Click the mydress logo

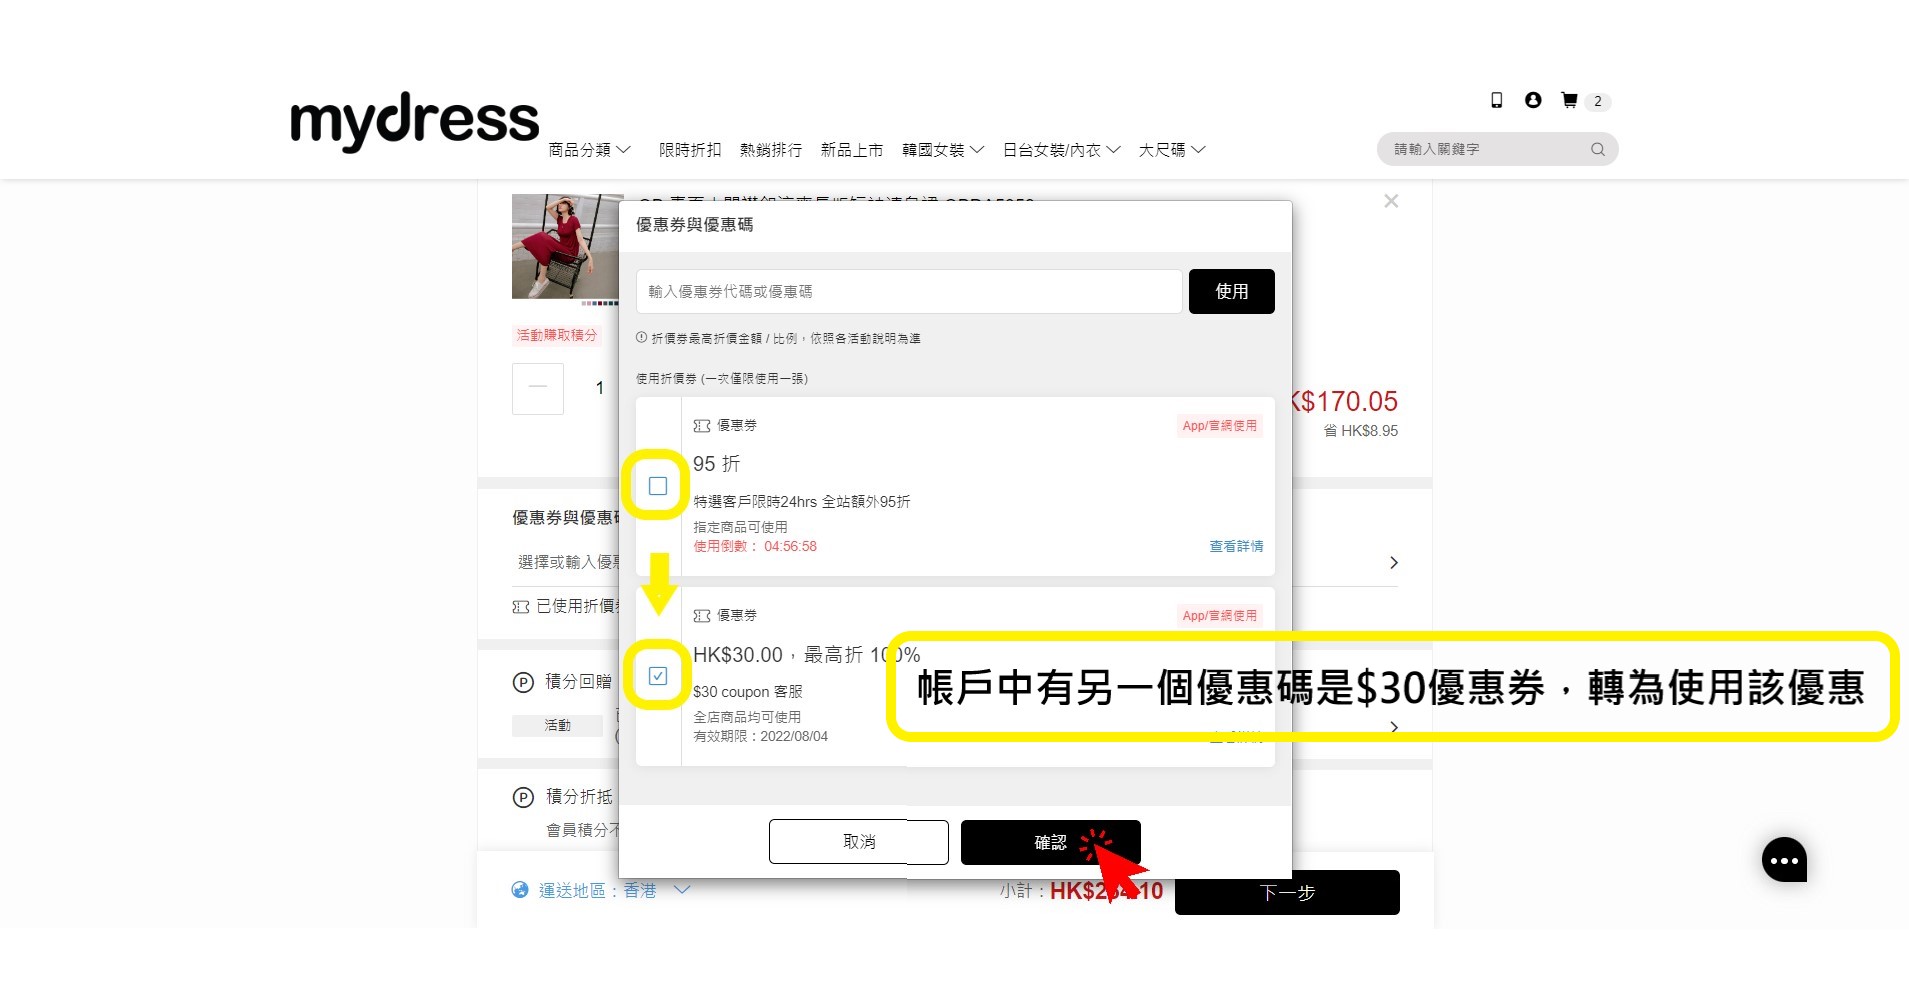[414, 121]
